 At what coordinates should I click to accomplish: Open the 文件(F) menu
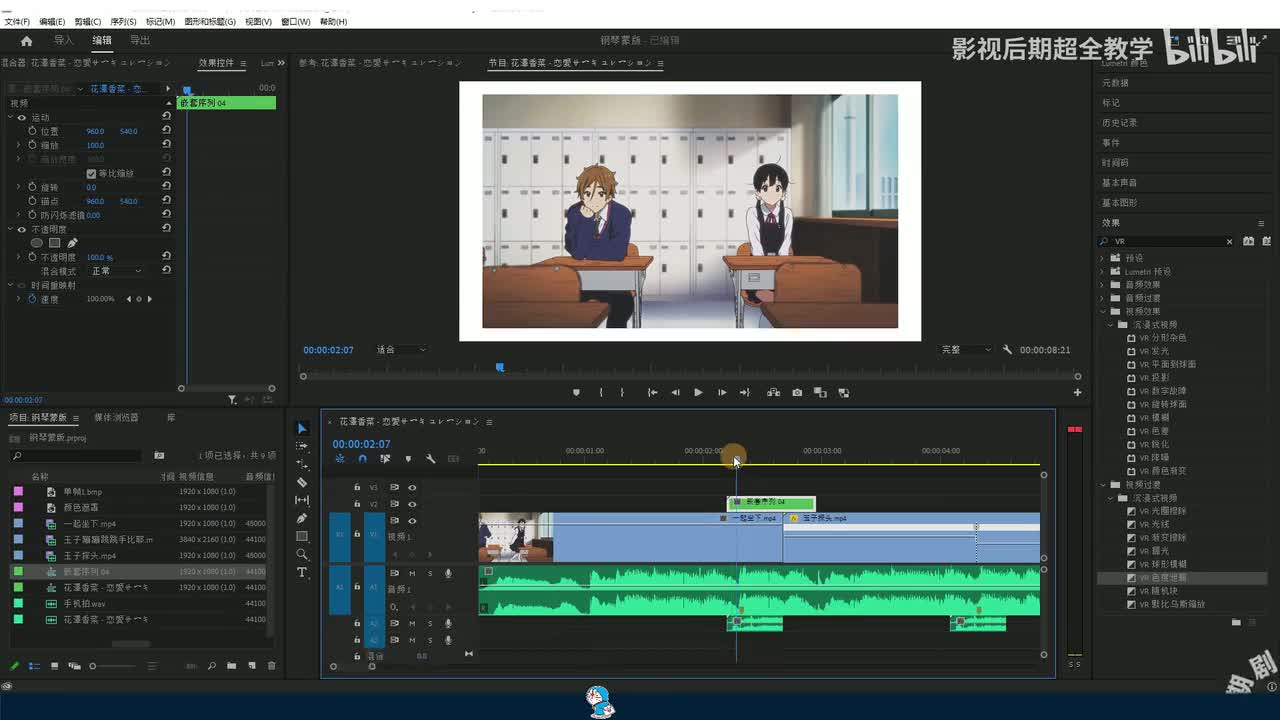(17, 21)
